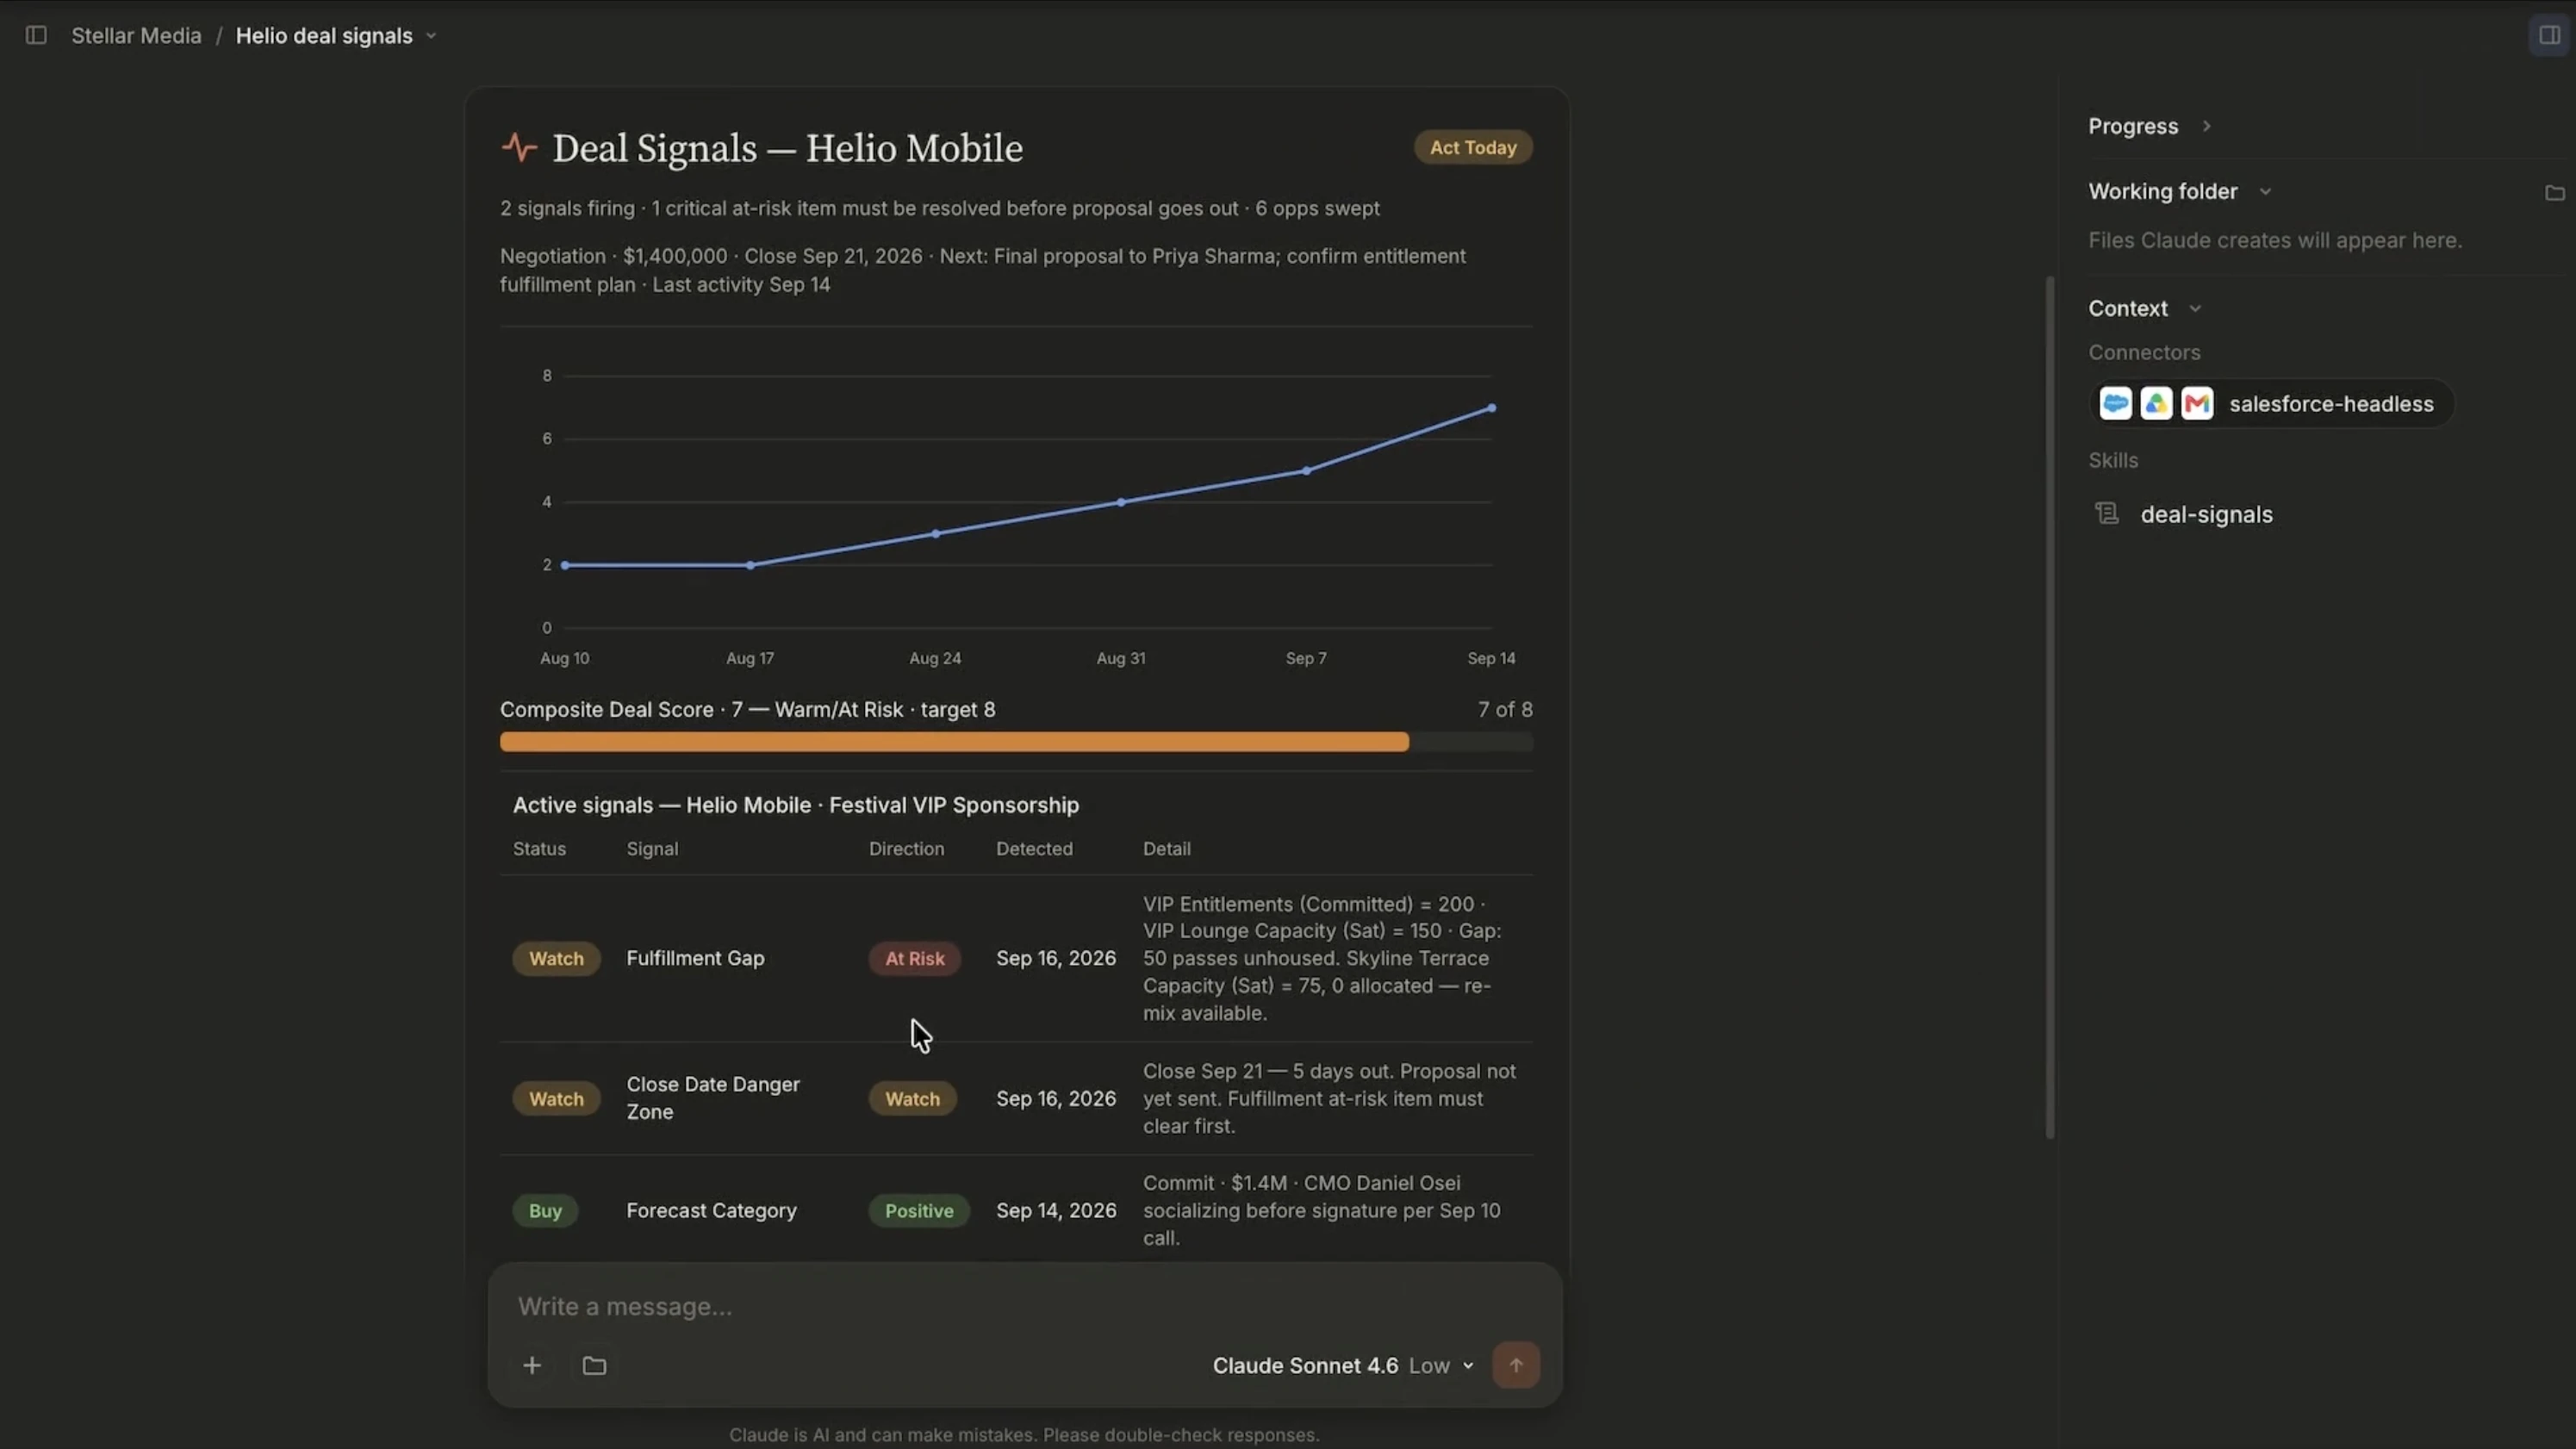Click the Sep 16, 2026 date in Fulfillment Gap row
2576x1449 pixels.
point(1056,958)
